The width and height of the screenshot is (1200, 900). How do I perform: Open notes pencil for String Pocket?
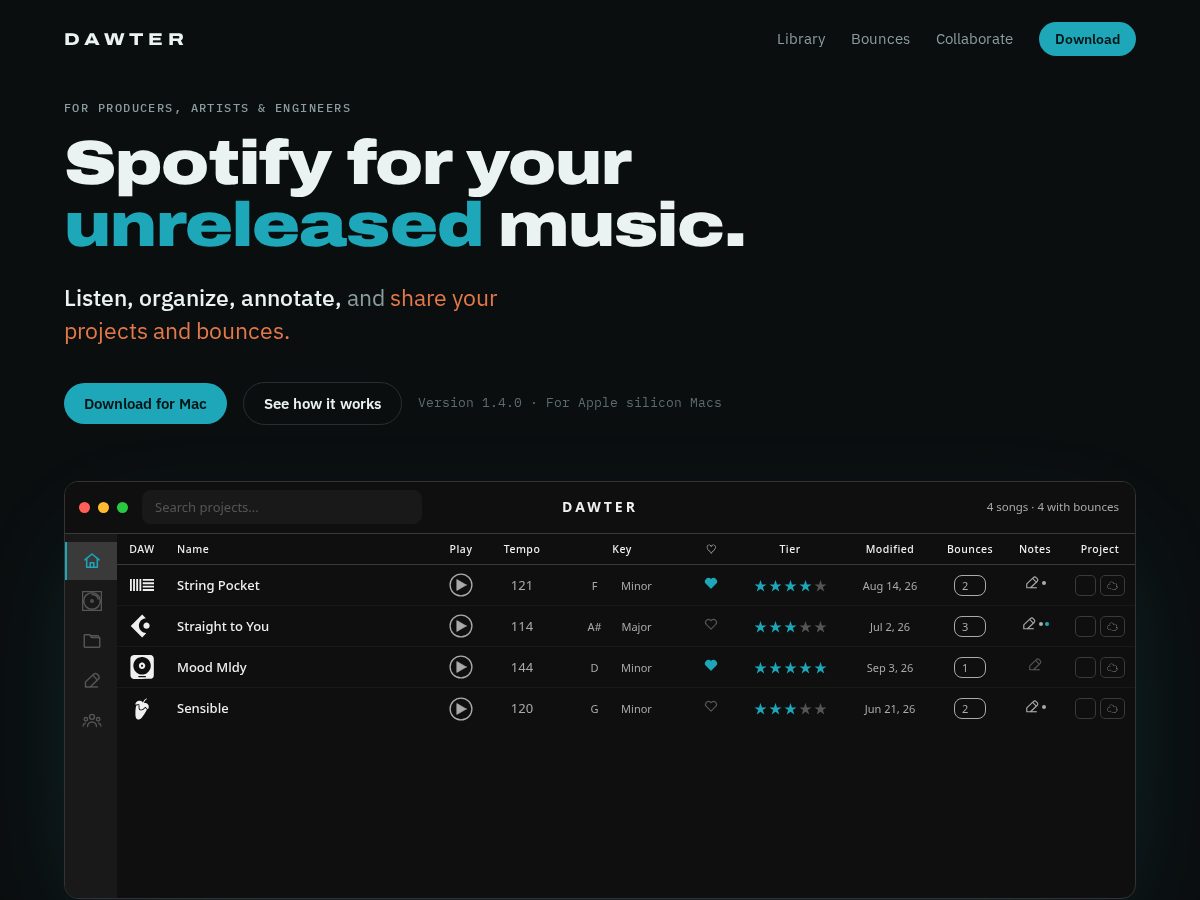pyautogui.click(x=1032, y=583)
